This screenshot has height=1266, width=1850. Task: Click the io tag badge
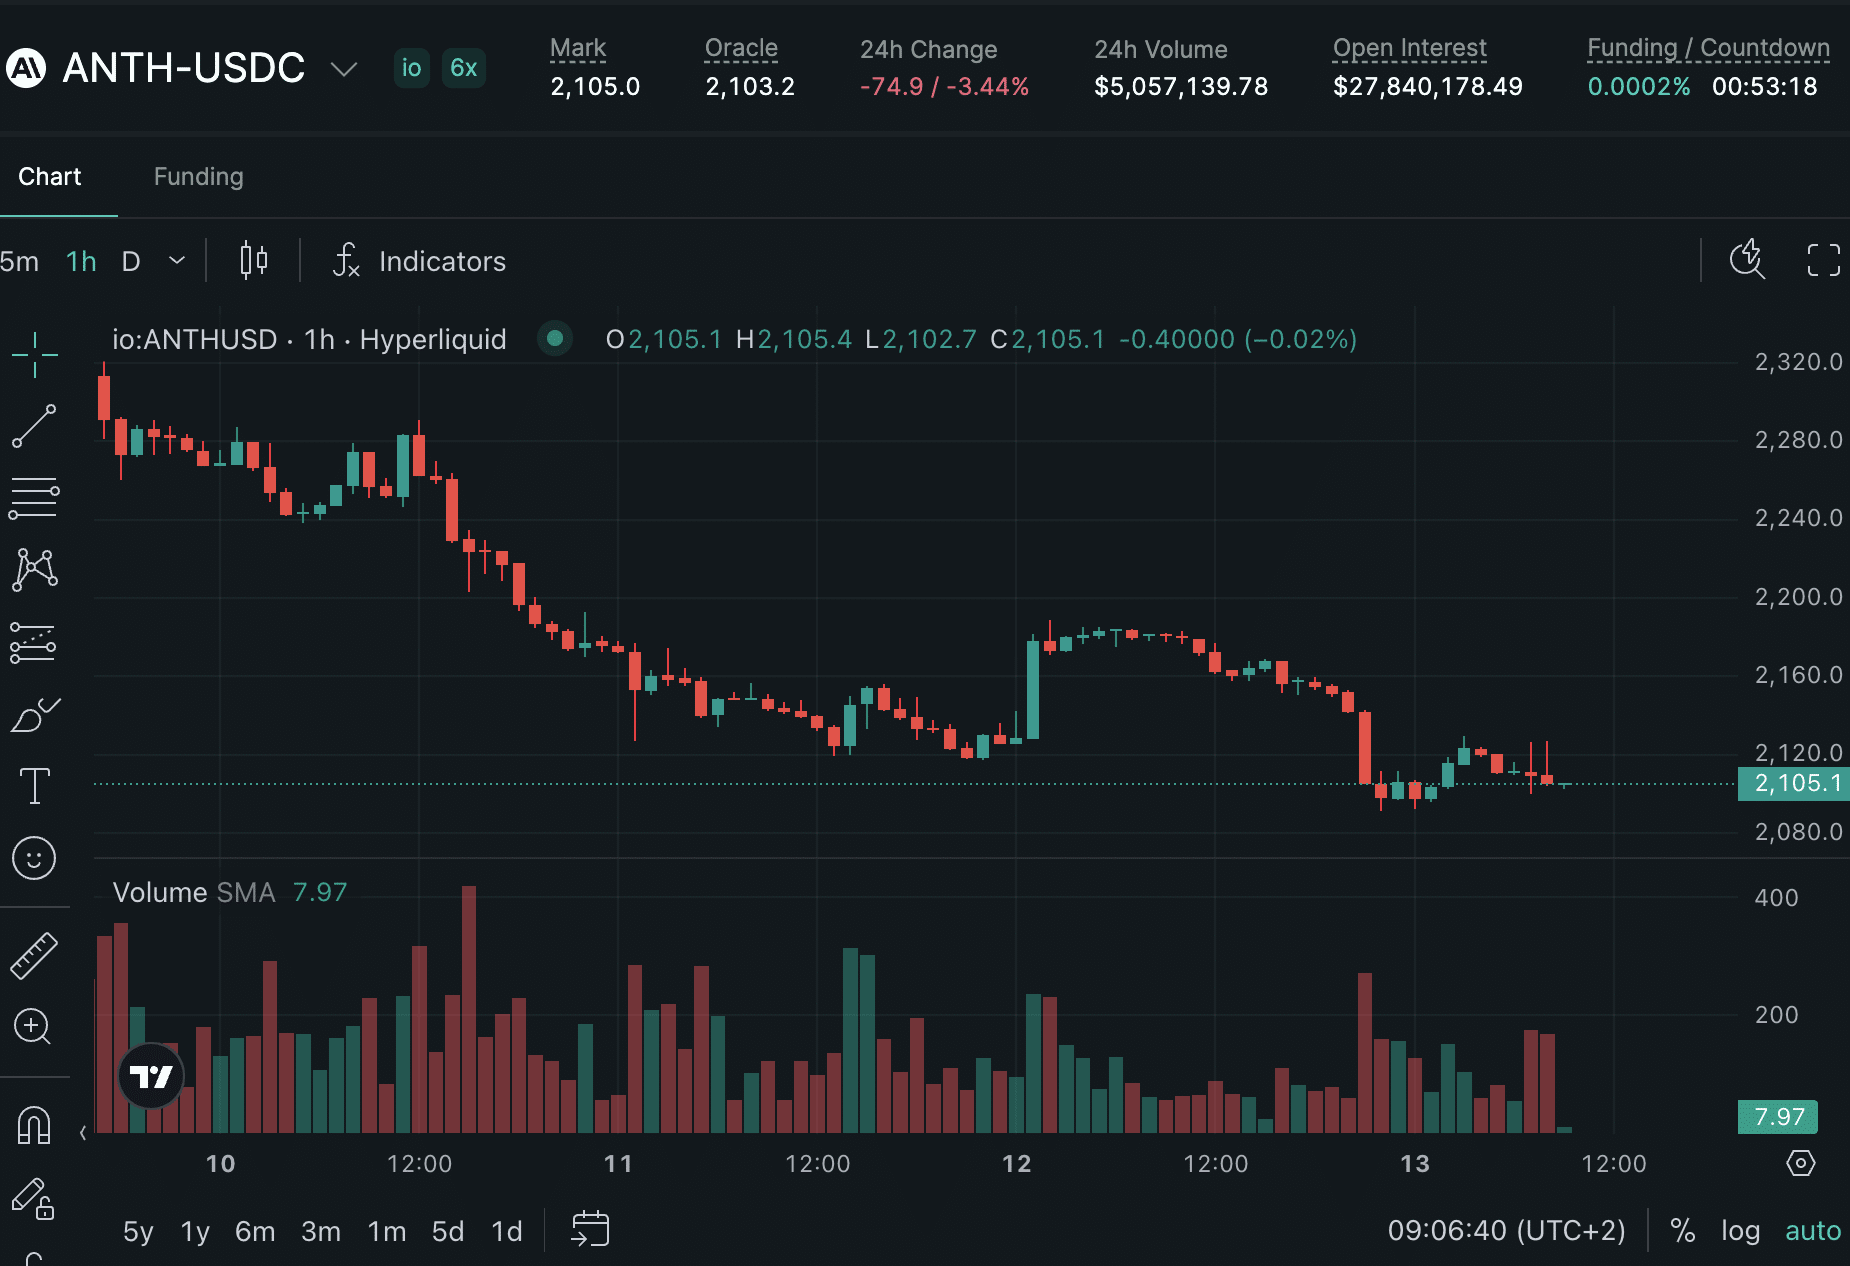coord(411,68)
